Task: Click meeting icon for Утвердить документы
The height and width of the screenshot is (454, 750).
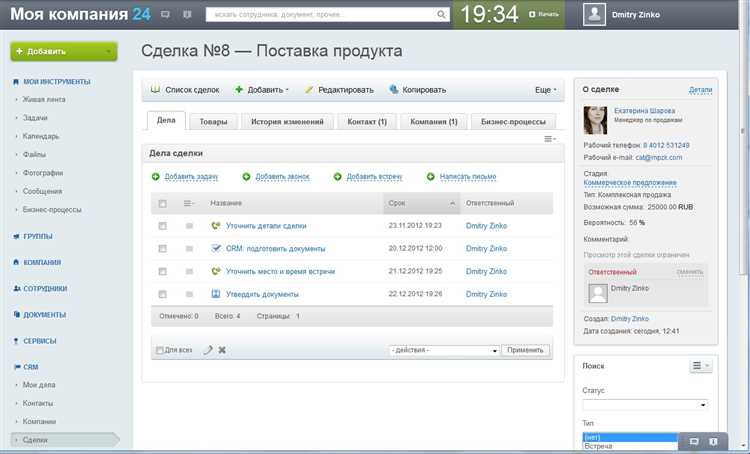Action: [x=216, y=294]
